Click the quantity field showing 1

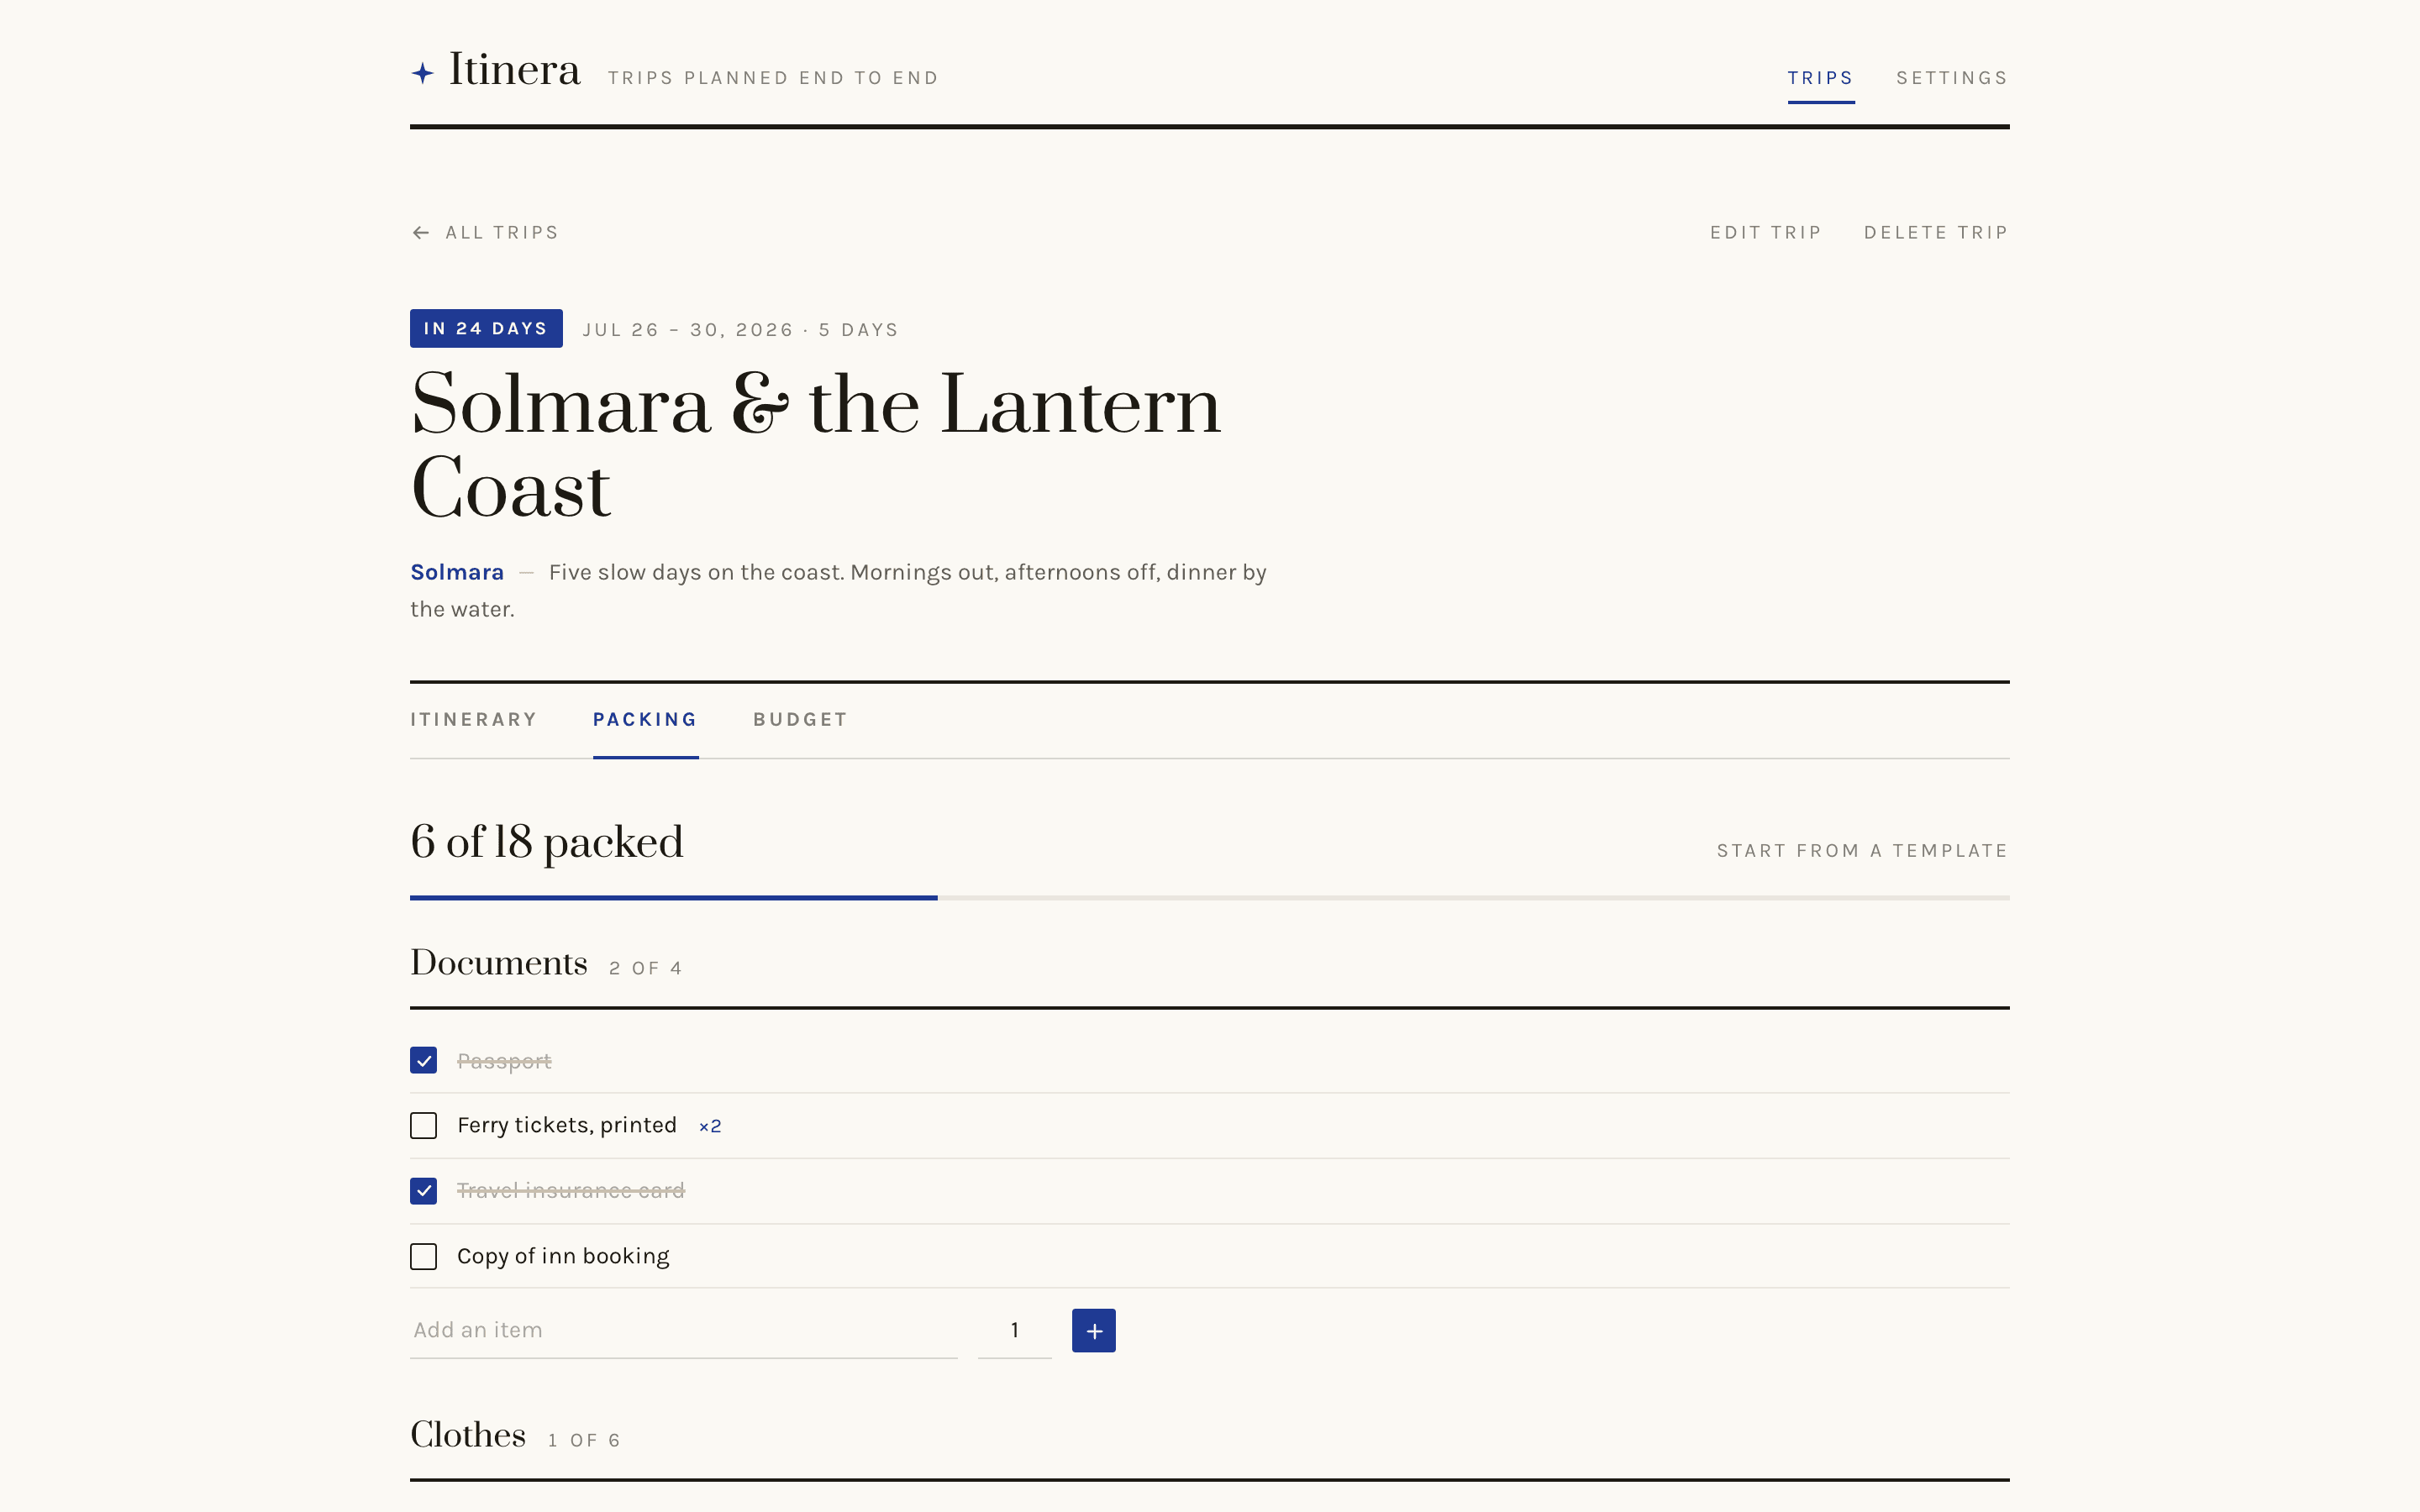tap(1014, 1330)
